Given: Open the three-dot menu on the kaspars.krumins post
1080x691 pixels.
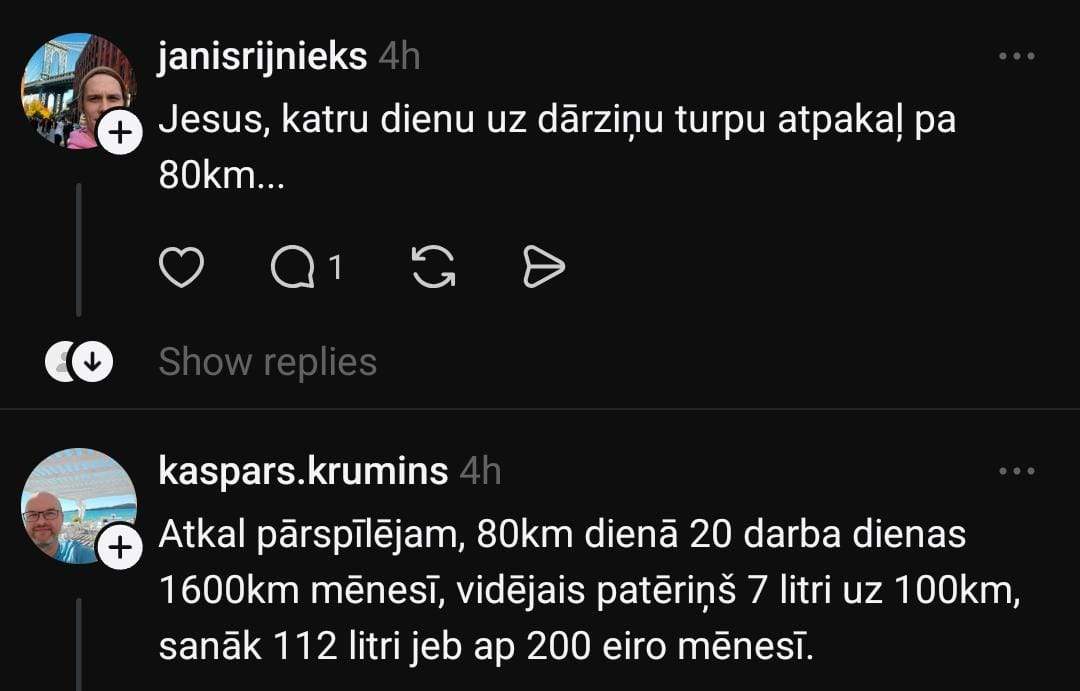Looking at the screenshot, I should tap(1017, 470).
